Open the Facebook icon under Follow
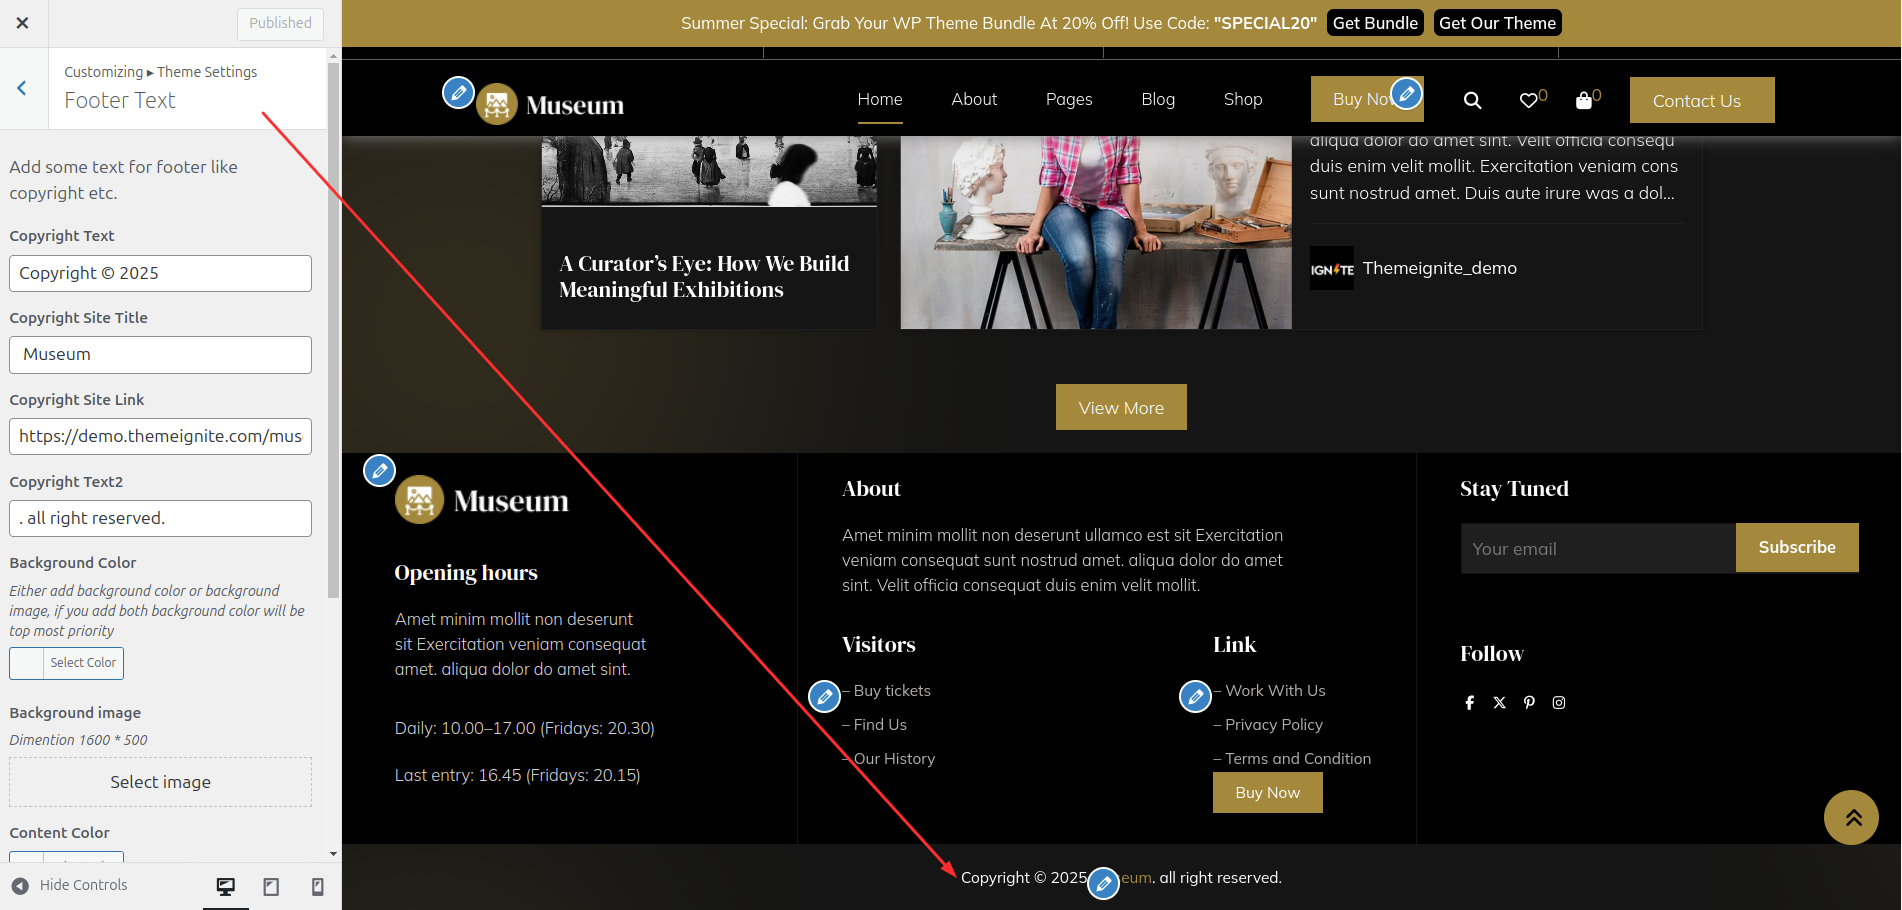1902x910 pixels. [1469, 703]
